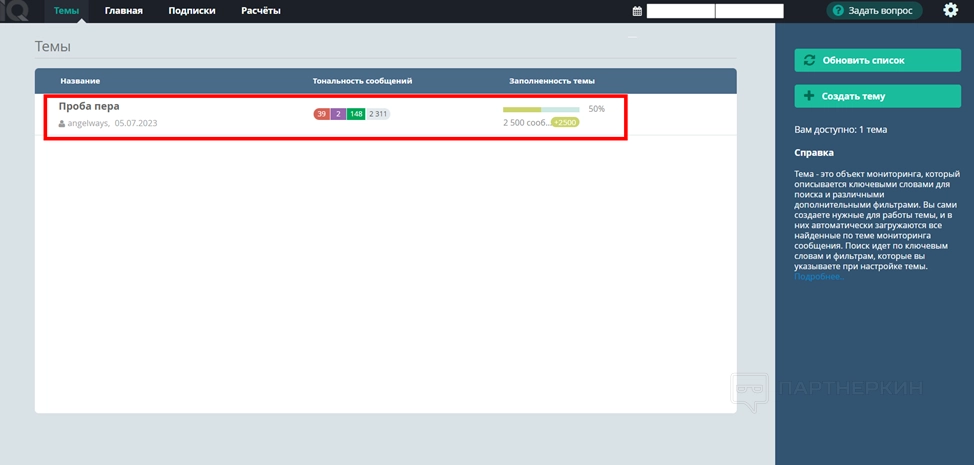The height and width of the screenshot is (465, 974).
Task: Click the gray neutral badge 2 311
Action: coord(378,114)
